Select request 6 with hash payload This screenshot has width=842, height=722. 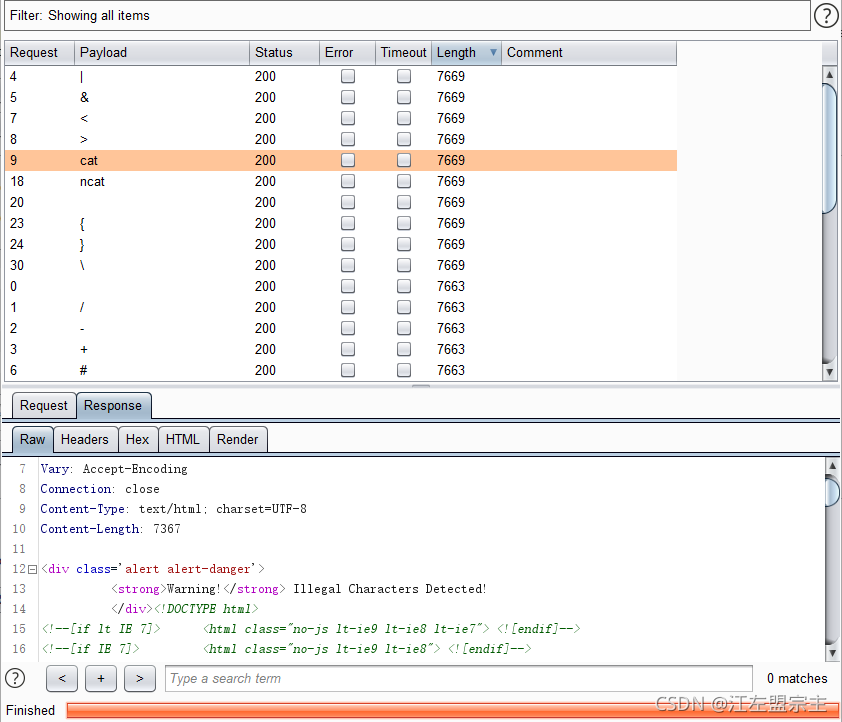point(340,370)
